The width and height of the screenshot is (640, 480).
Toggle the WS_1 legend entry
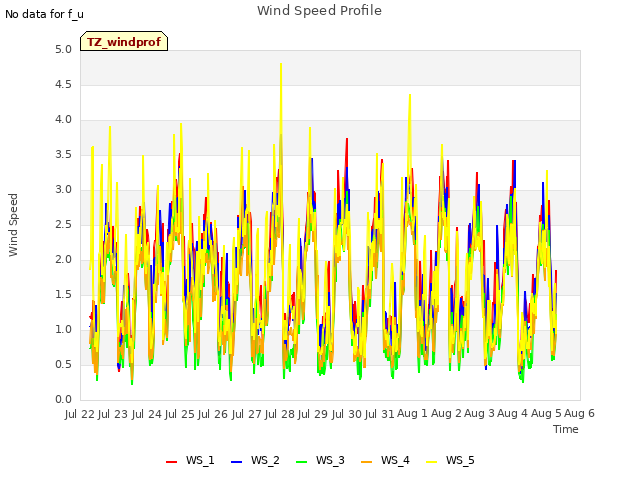(190, 460)
